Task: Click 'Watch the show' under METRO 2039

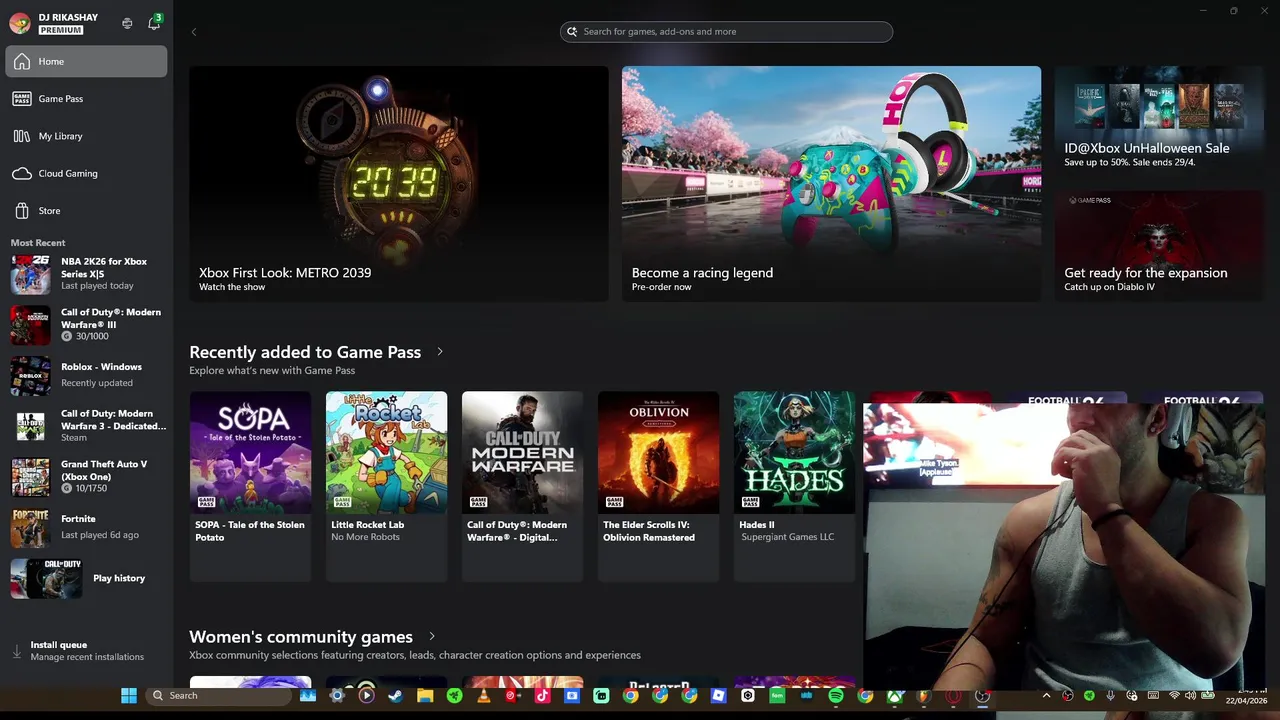Action: [x=232, y=287]
